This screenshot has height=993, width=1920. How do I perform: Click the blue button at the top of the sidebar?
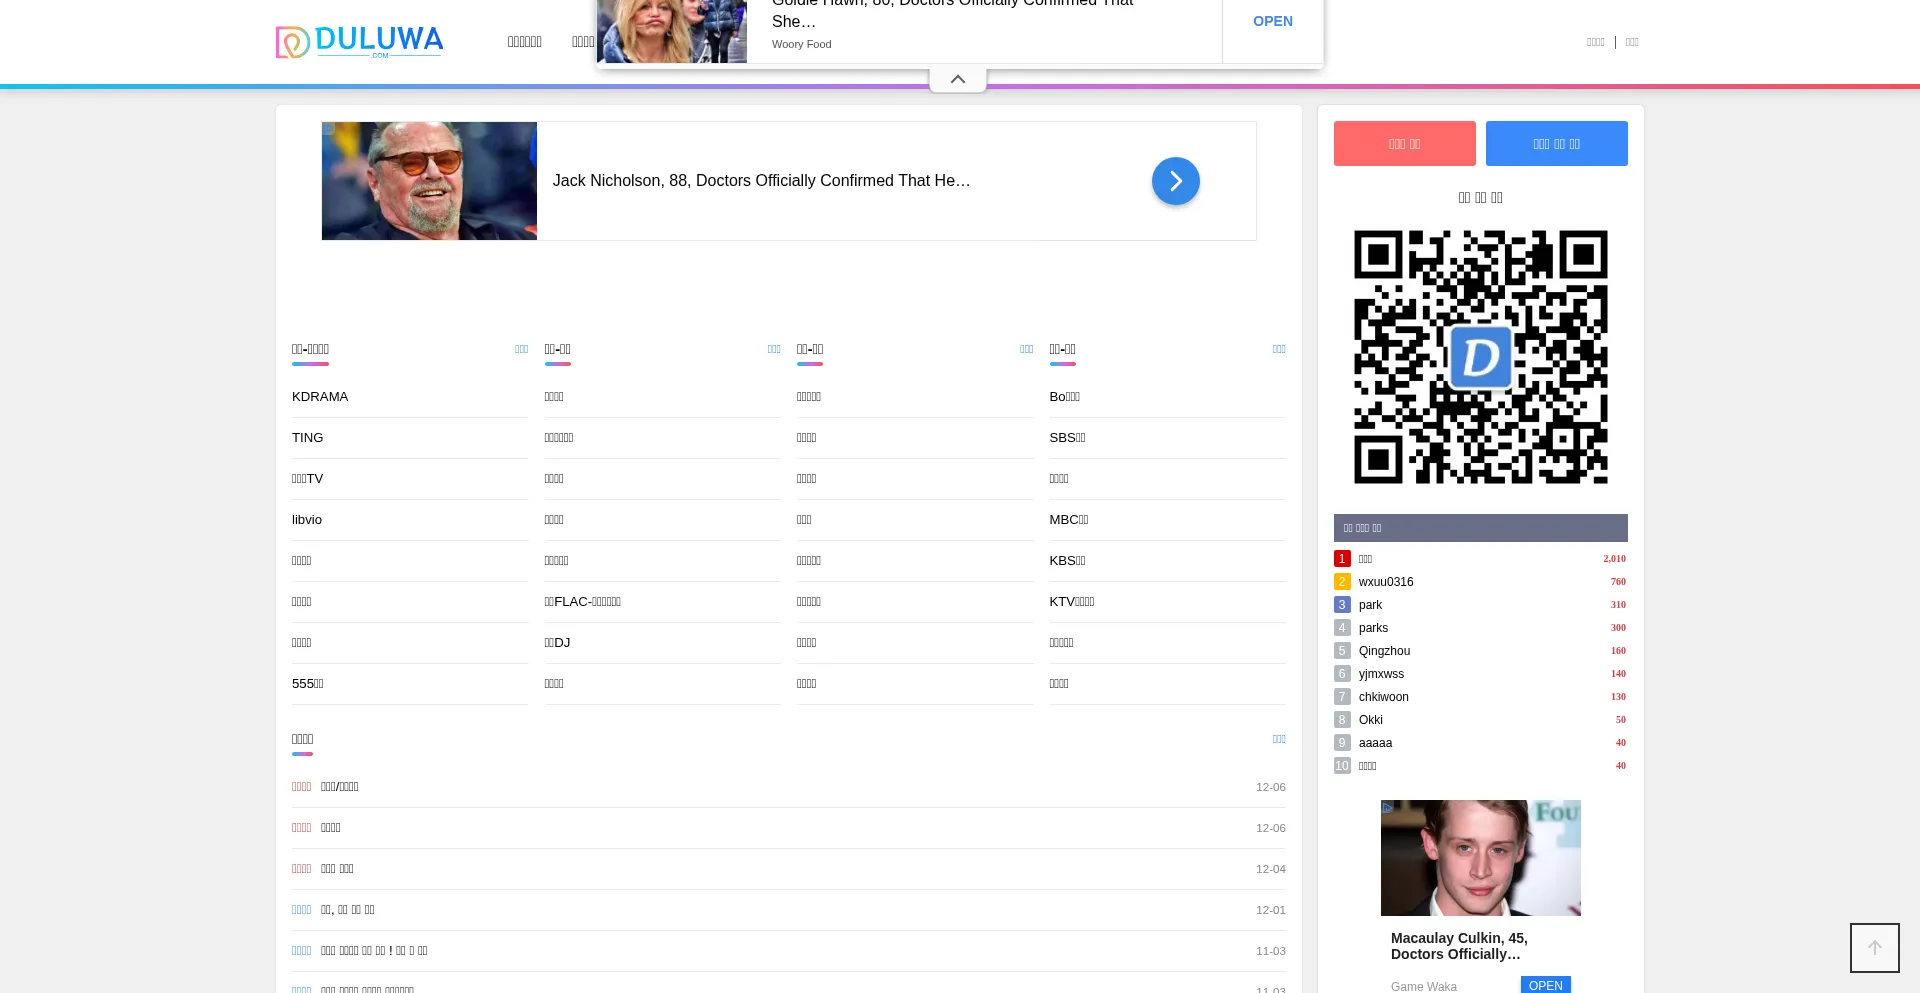coord(1556,143)
